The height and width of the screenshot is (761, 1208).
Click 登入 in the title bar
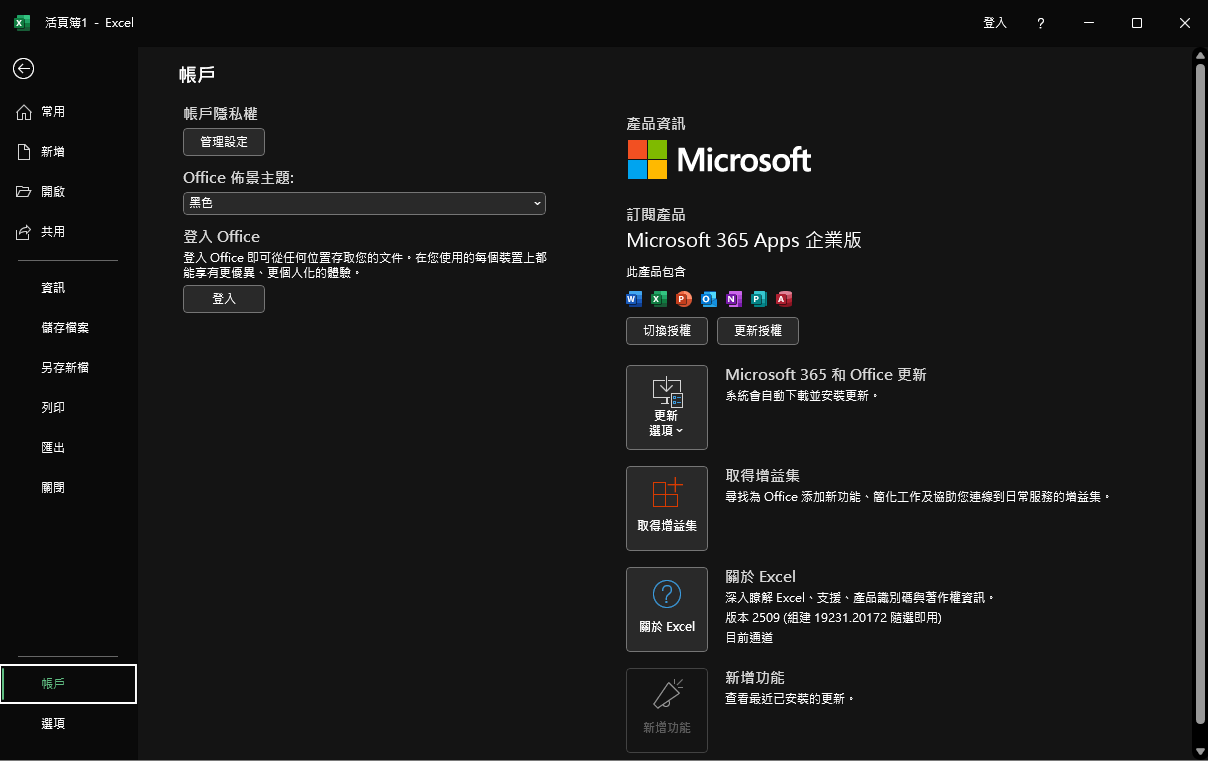click(995, 23)
